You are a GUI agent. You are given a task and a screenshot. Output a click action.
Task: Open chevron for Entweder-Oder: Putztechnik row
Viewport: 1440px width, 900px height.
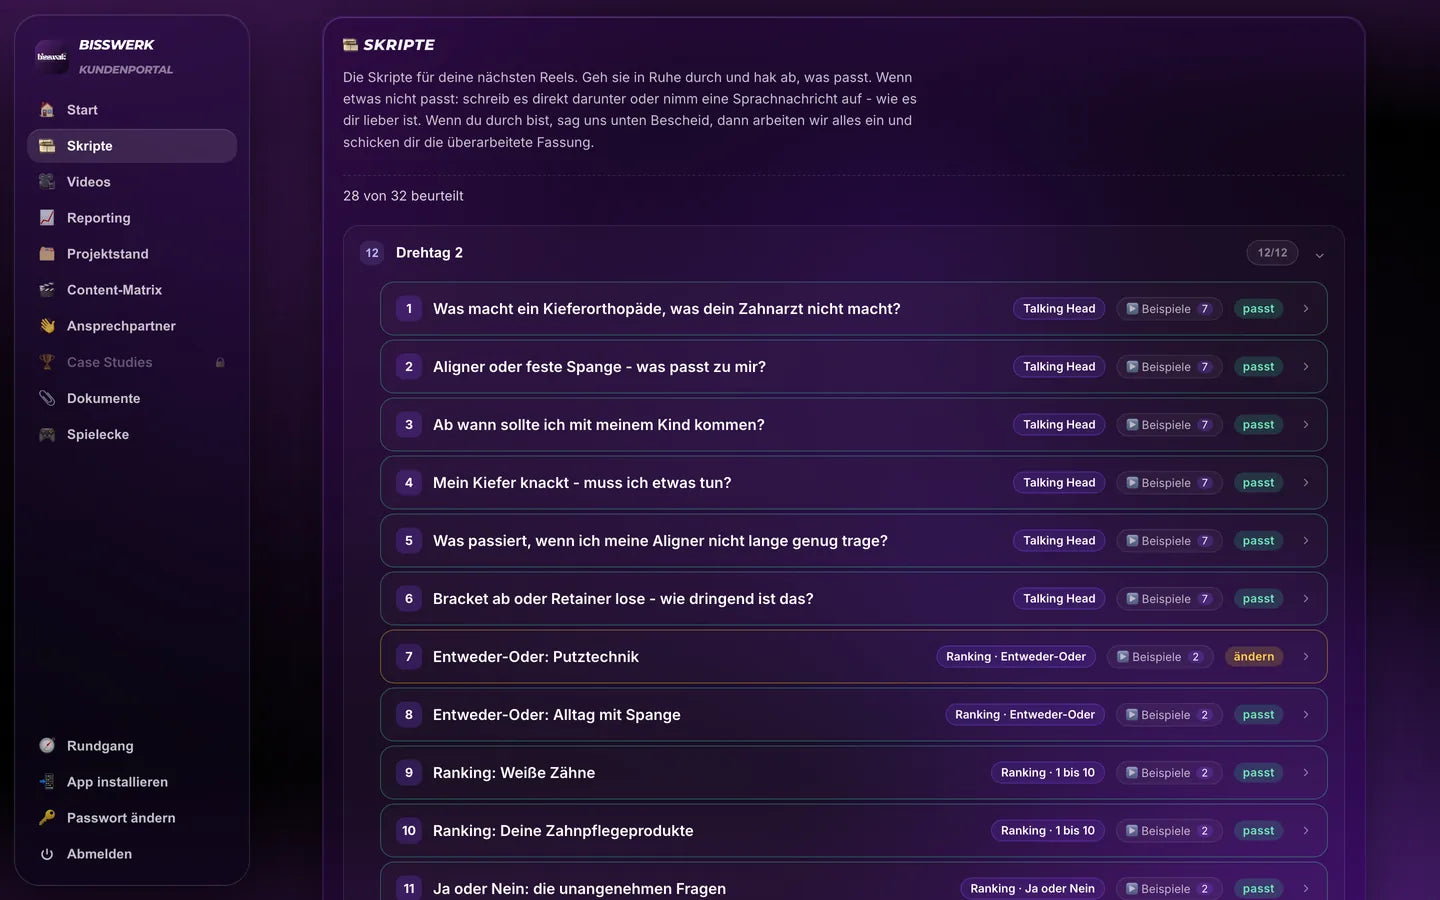point(1306,657)
